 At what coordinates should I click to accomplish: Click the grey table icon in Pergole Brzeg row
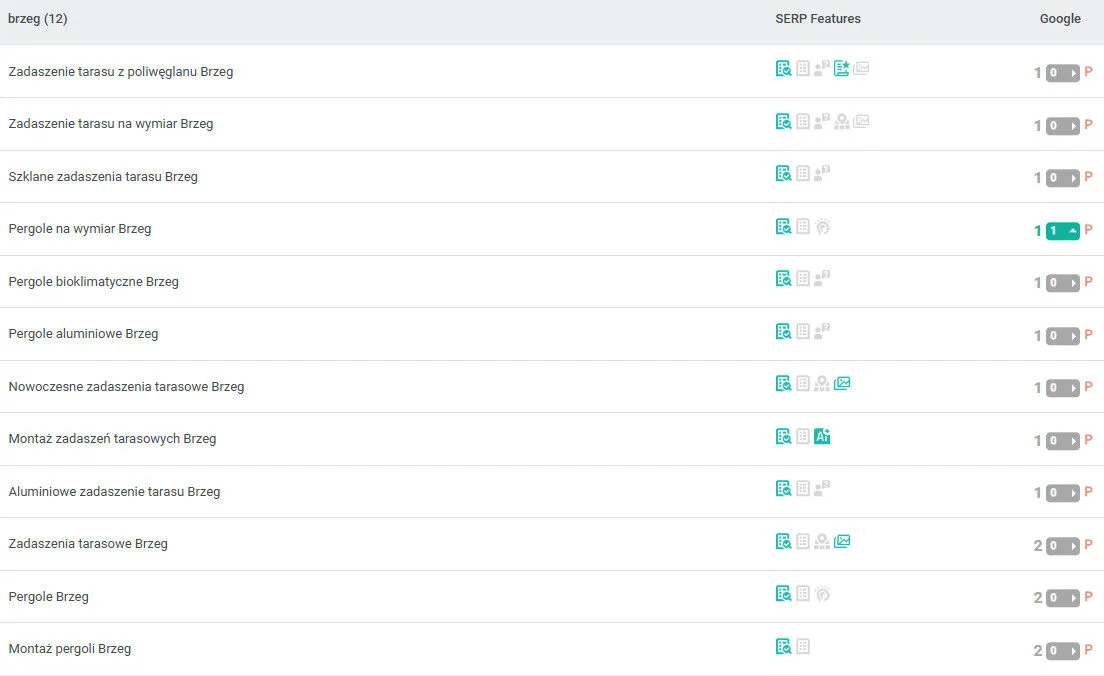[x=803, y=594]
